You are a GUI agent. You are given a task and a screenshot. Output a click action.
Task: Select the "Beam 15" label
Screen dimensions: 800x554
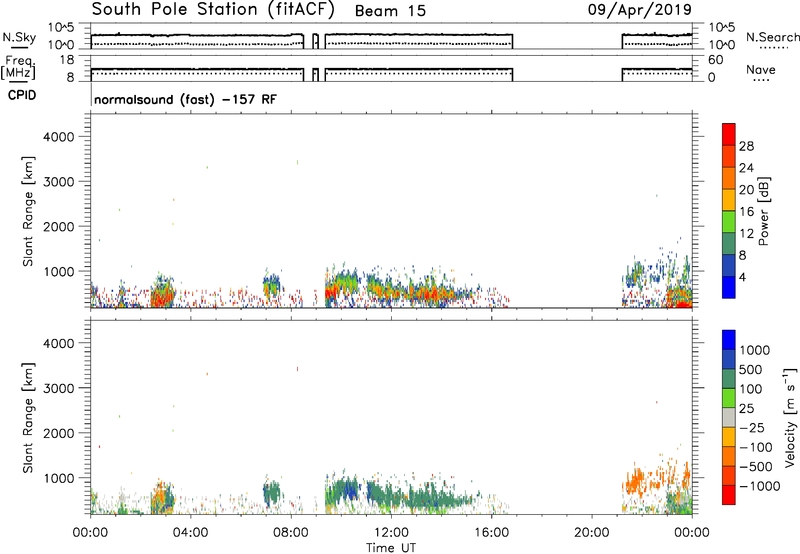coord(390,11)
